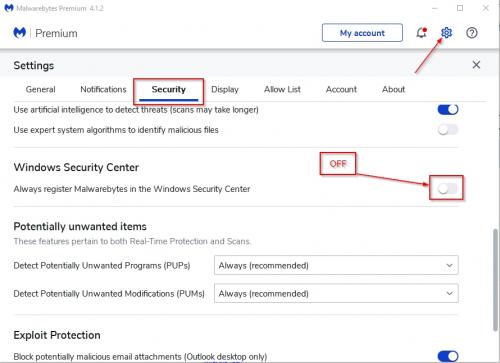Maximize the Malwarebytes window
This screenshot has width=500, height=363.
460,8
